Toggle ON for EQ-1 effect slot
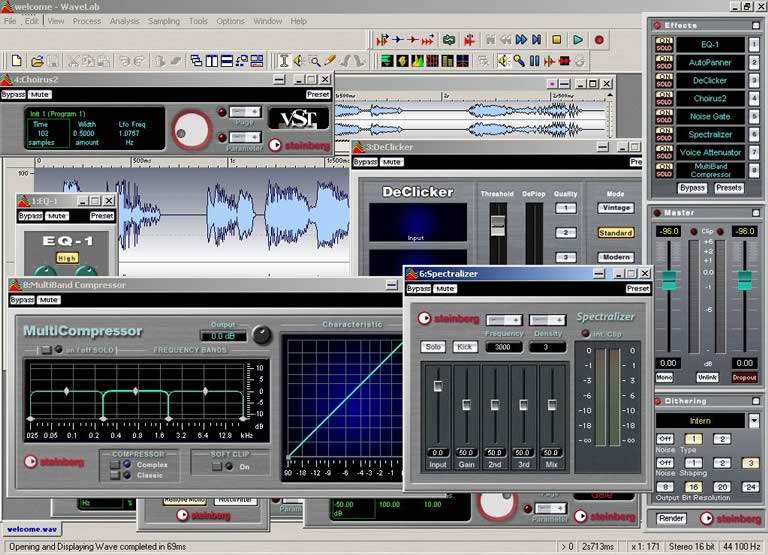Screen dimensions: 768x555 [664, 41]
